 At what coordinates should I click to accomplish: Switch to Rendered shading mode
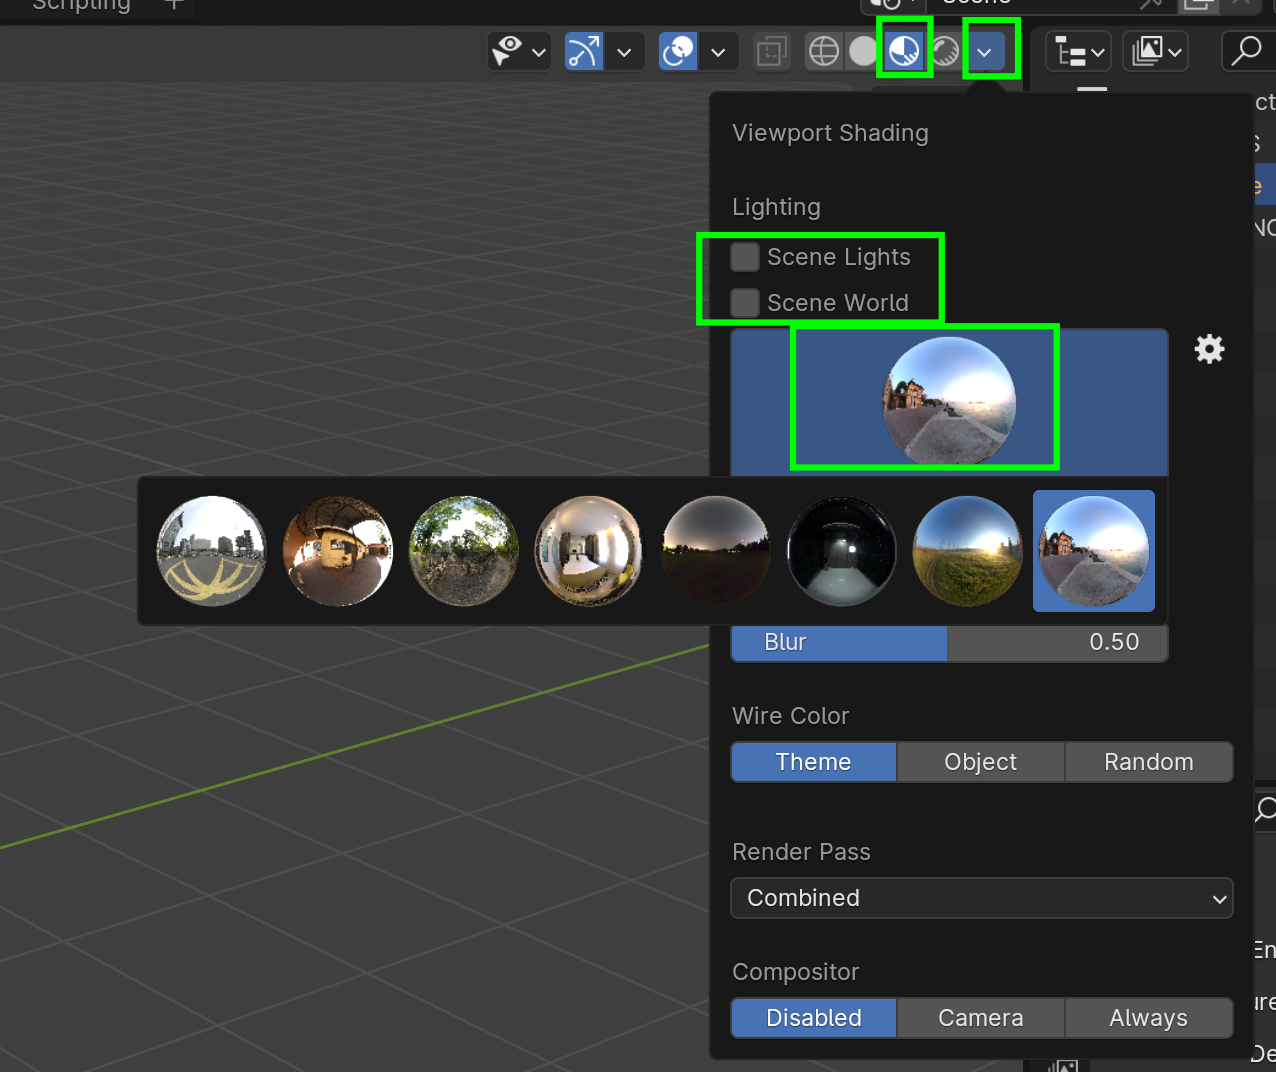(x=945, y=51)
